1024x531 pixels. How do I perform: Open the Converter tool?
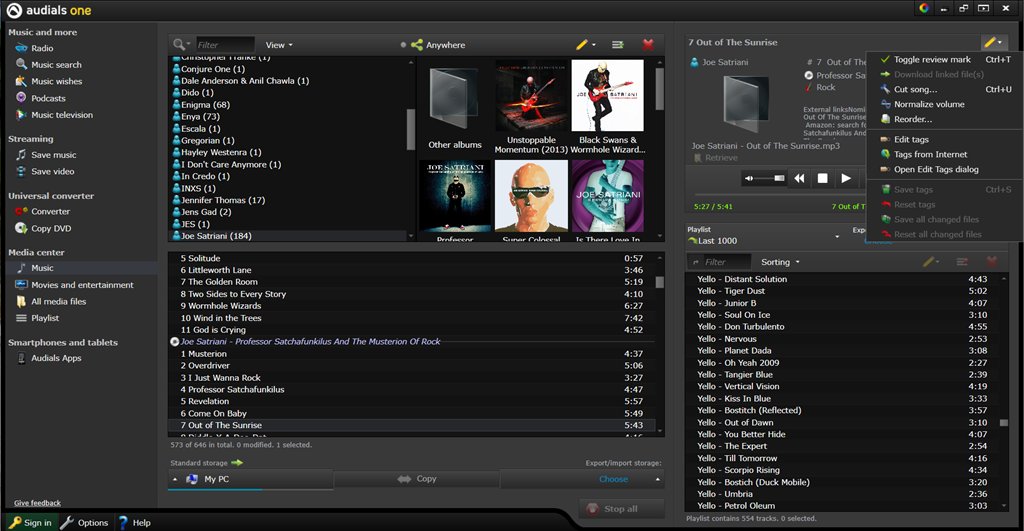50,211
